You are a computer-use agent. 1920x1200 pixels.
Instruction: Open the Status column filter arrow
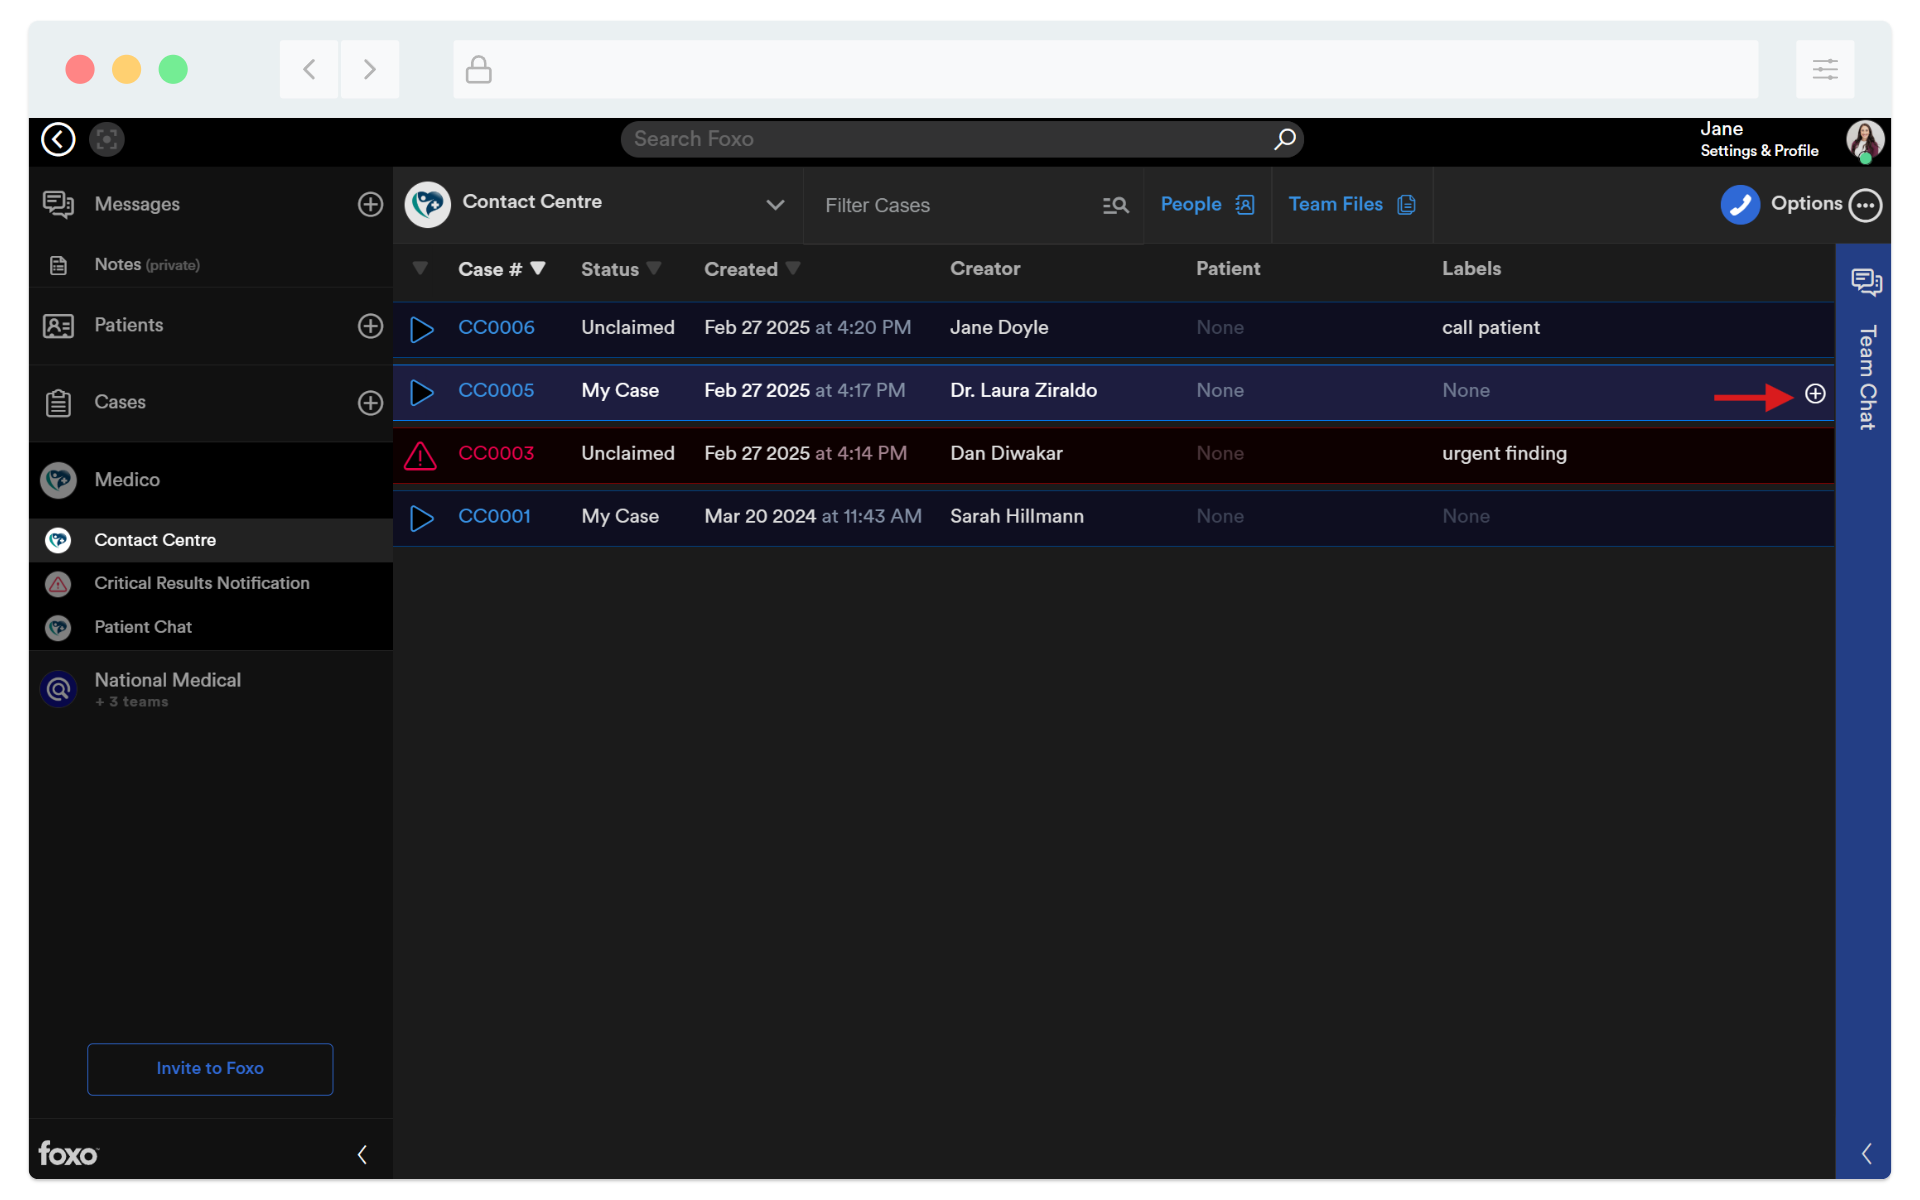click(x=654, y=268)
